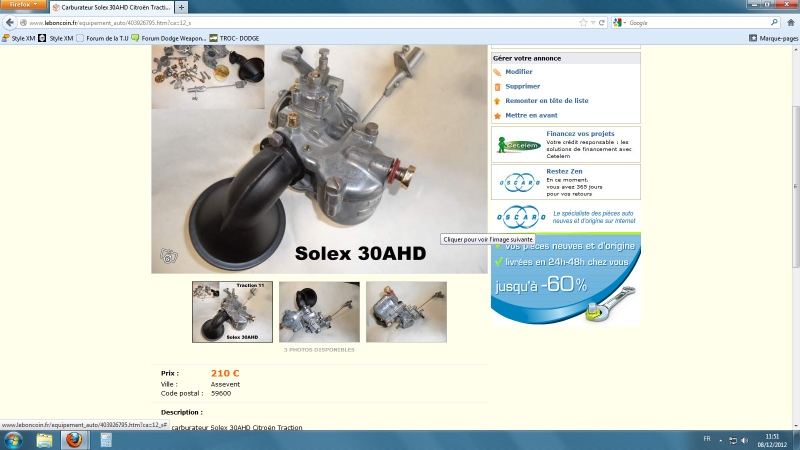Click the up arrow icon for Remonter
Screen dimensions: 800x450
point(497,101)
